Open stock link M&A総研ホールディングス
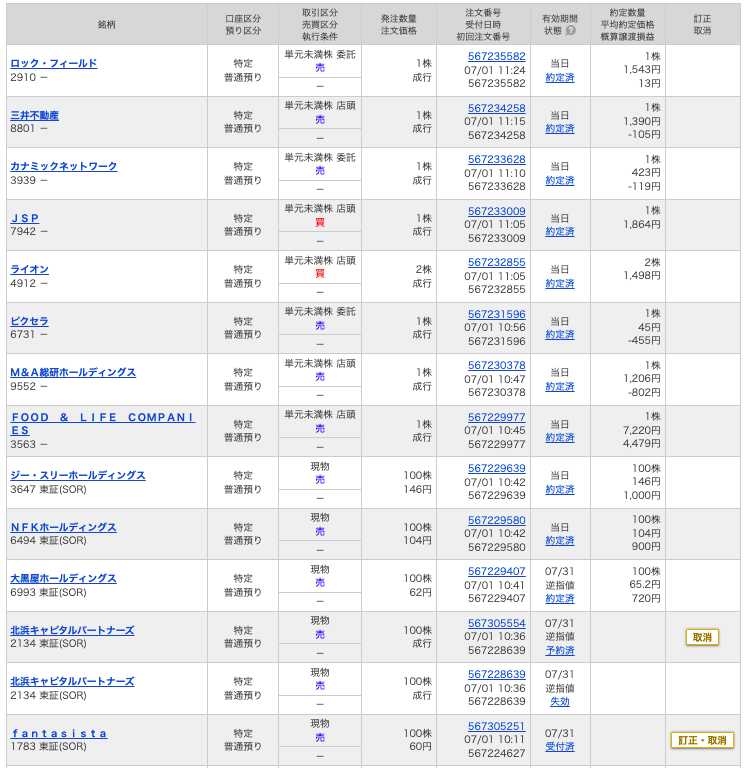This screenshot has width=746, height=768. pyautogui.click(x=73, y=372)
